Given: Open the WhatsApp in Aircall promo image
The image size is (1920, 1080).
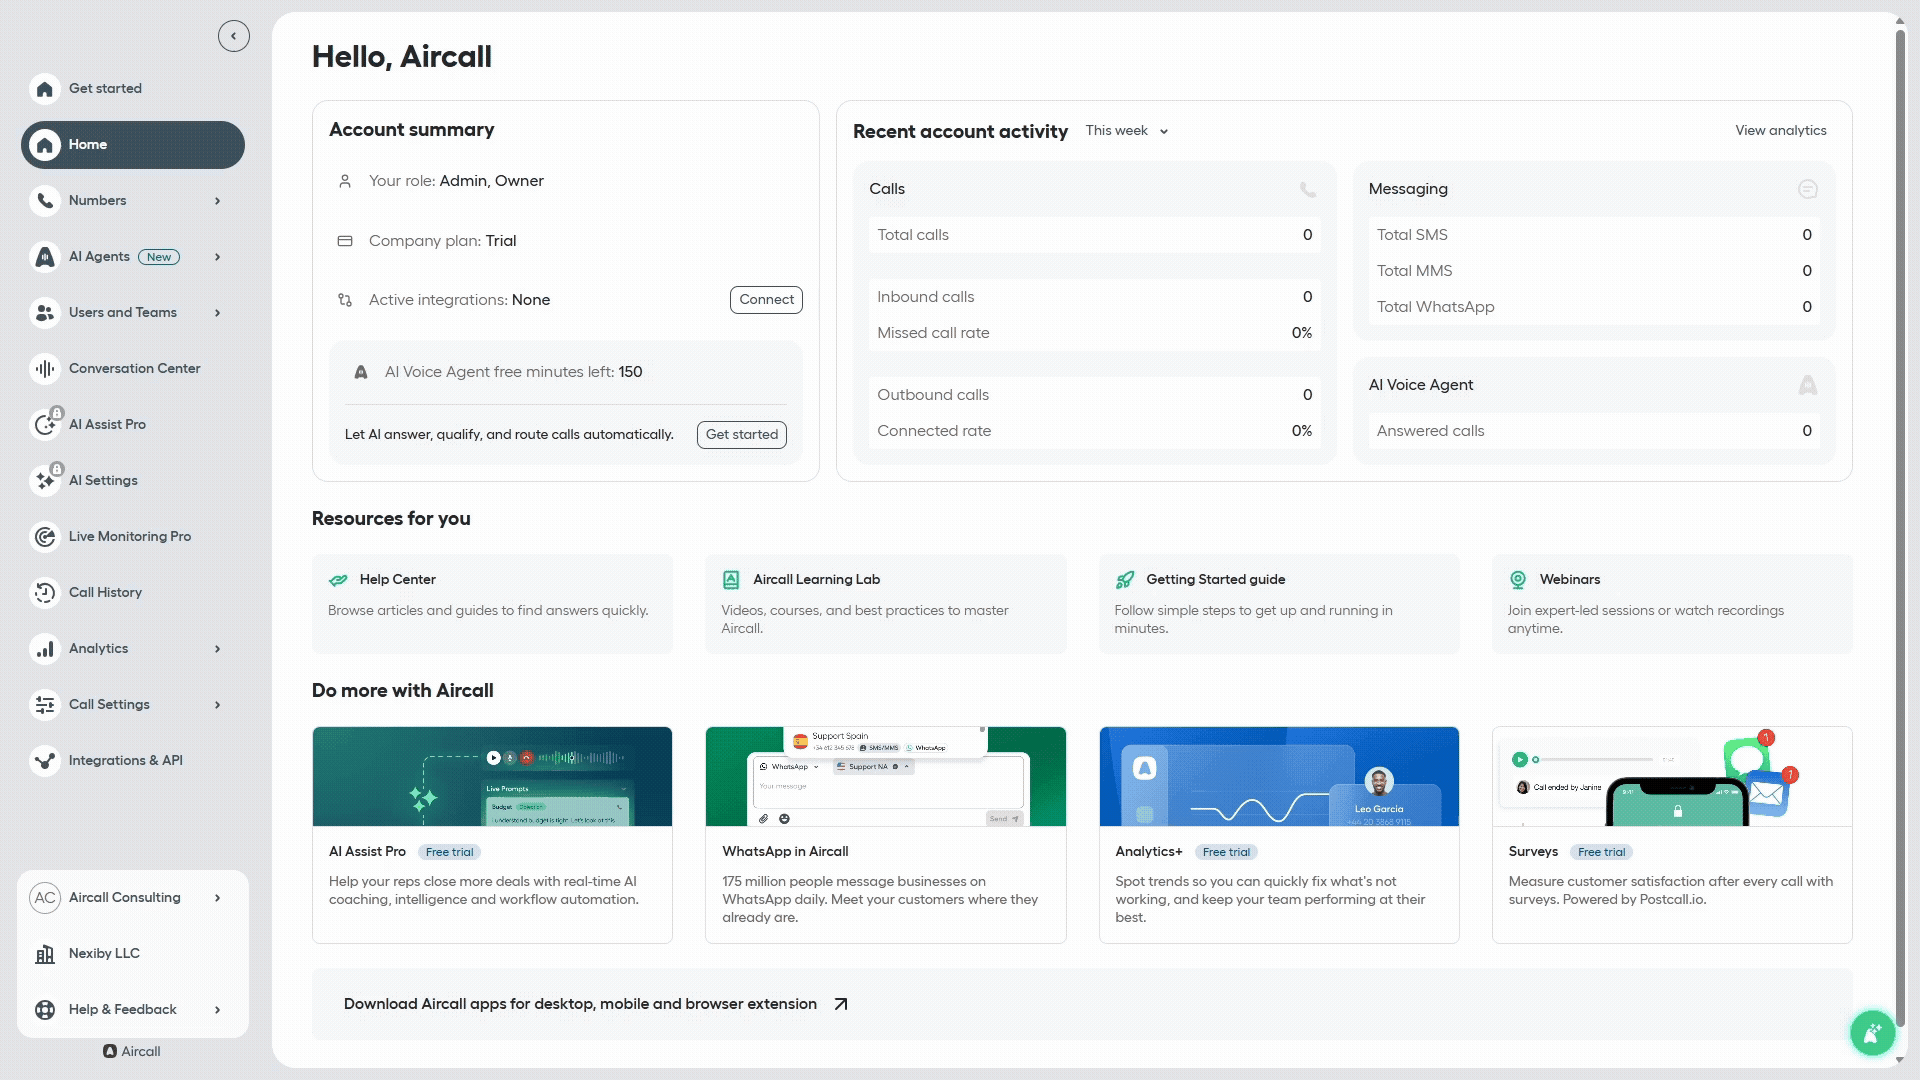Looking at the screenshot, I should click(x=886, y=776).
